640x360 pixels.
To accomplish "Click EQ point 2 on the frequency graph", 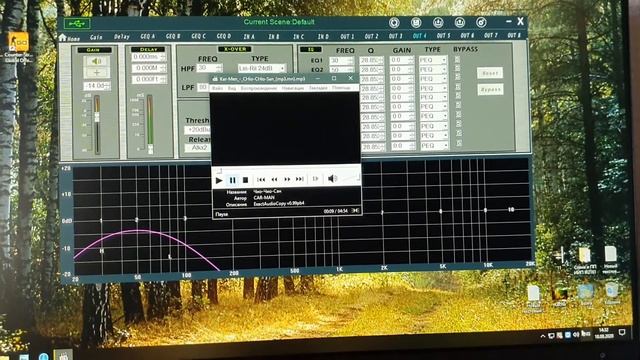I will point(136,220).
